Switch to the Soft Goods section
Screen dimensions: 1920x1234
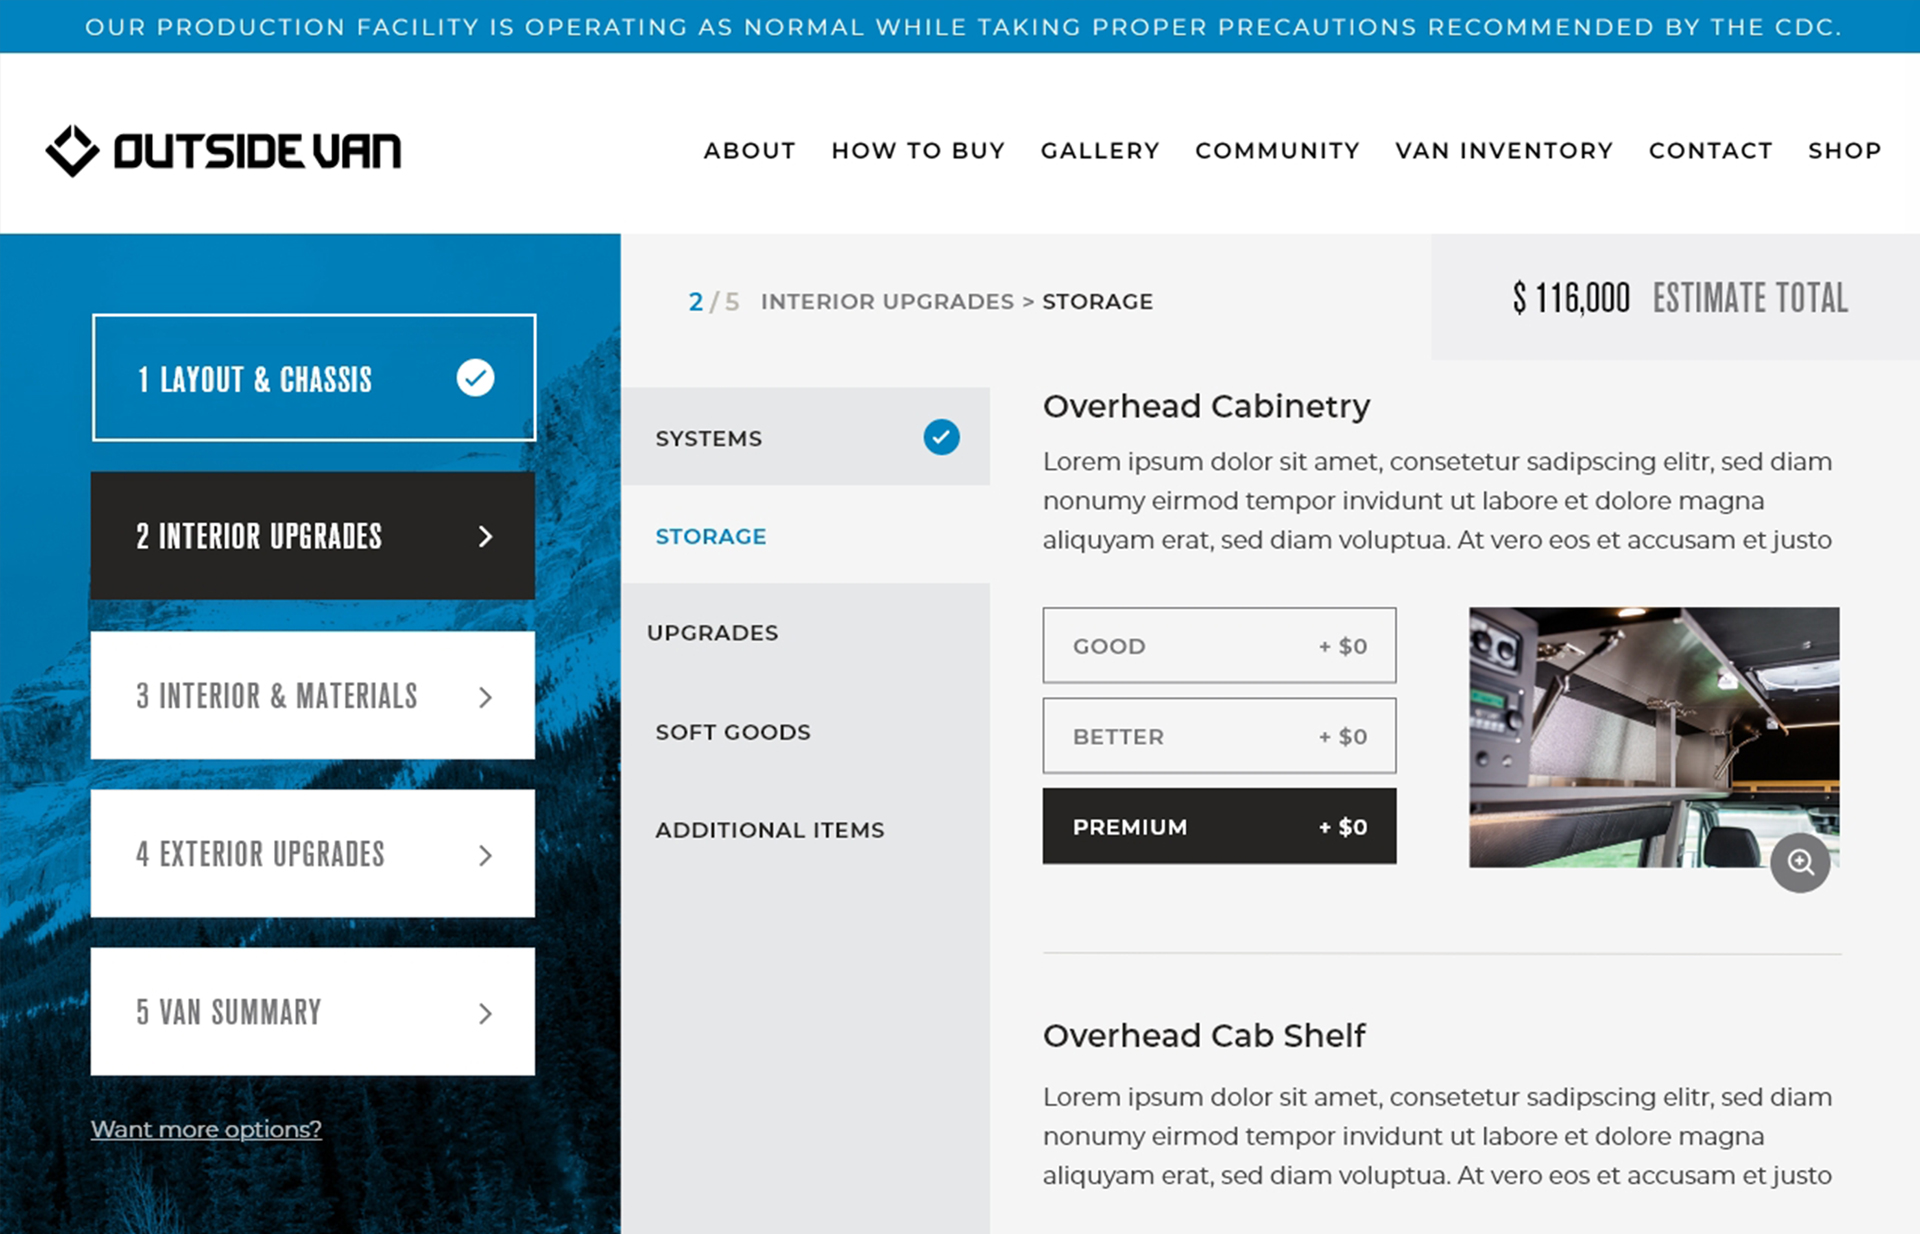pos(732,732)
